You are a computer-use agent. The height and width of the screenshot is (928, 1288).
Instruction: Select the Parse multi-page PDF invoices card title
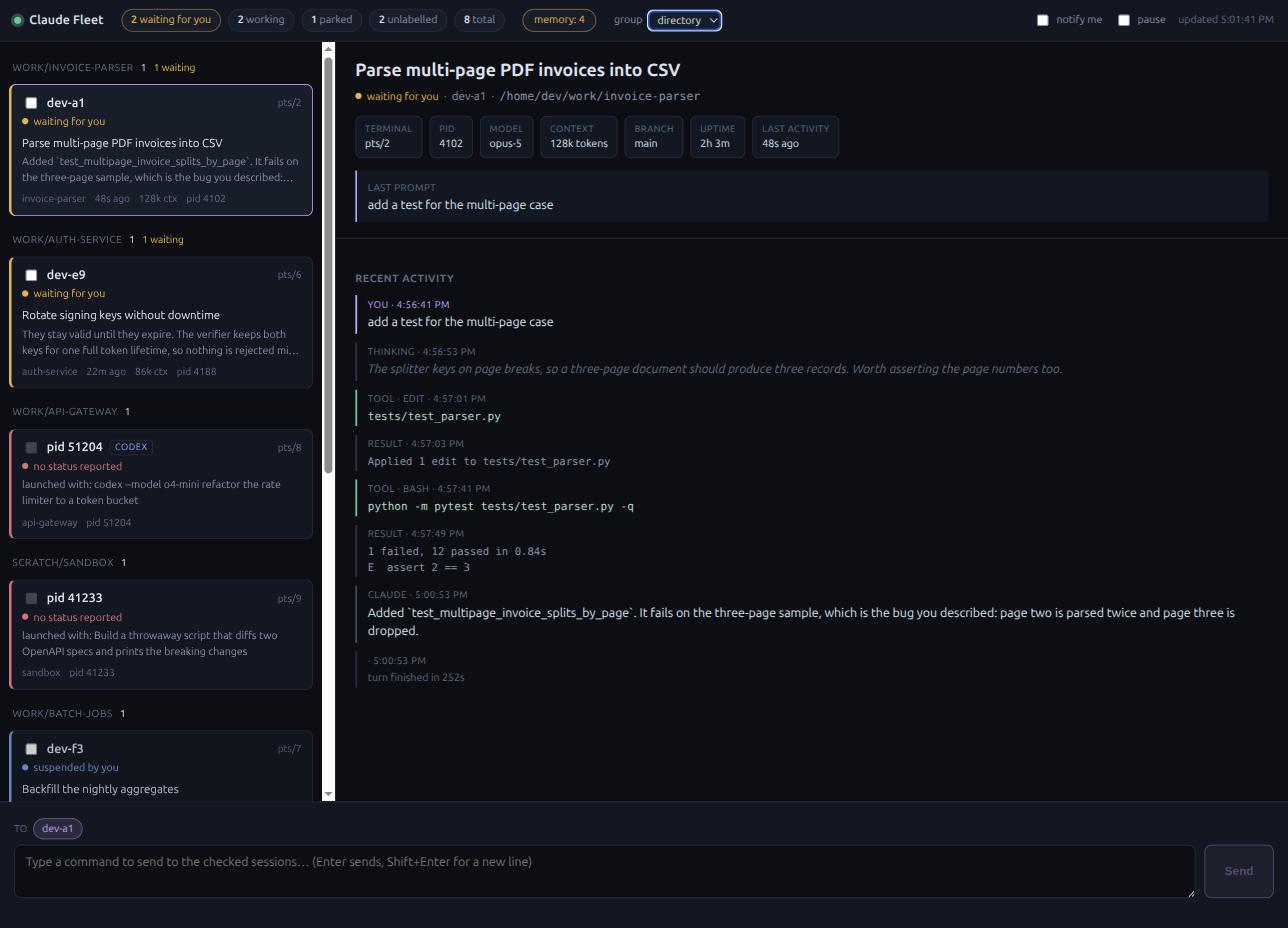pos(122,143)
